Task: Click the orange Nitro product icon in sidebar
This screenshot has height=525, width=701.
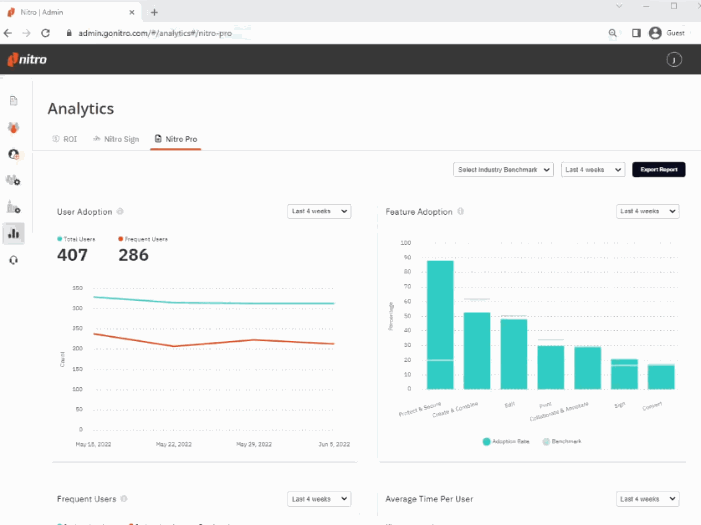Action: (x=14, y=128)
